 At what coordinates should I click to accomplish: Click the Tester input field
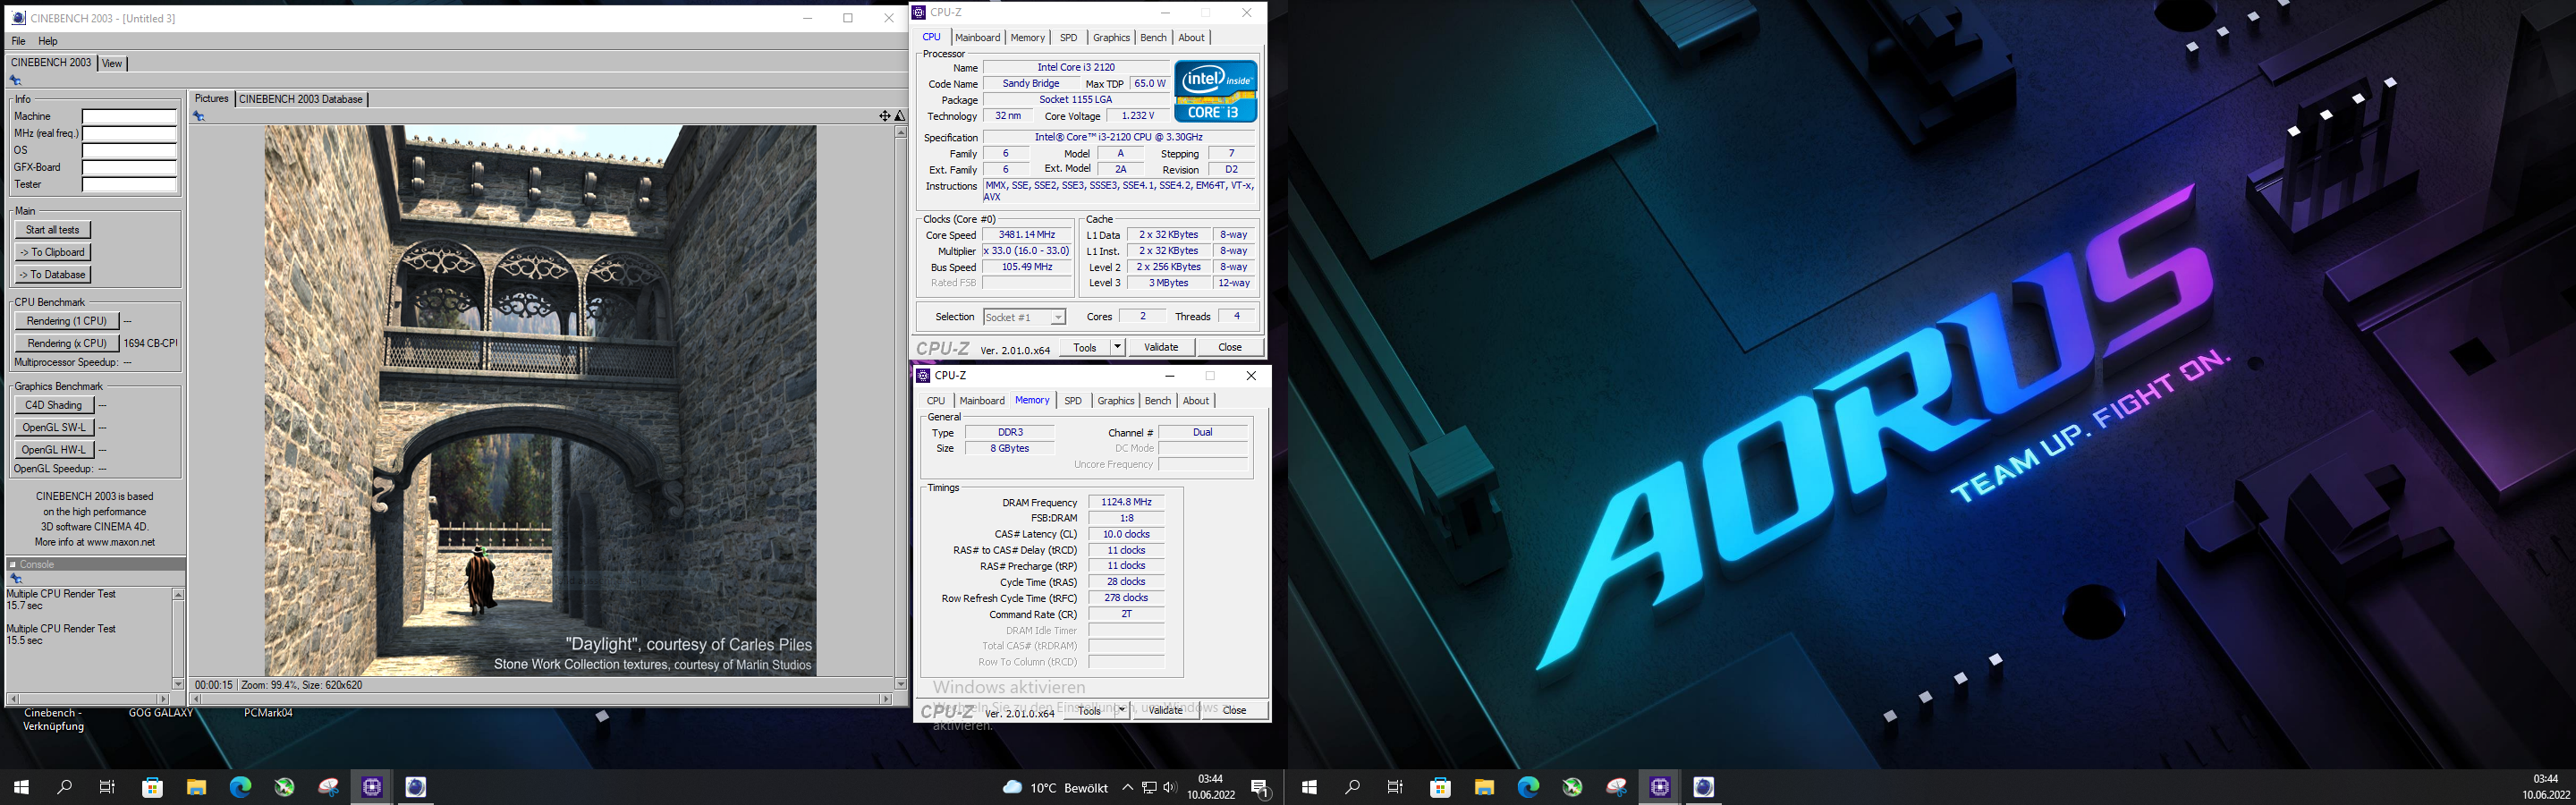coord(129,184)
